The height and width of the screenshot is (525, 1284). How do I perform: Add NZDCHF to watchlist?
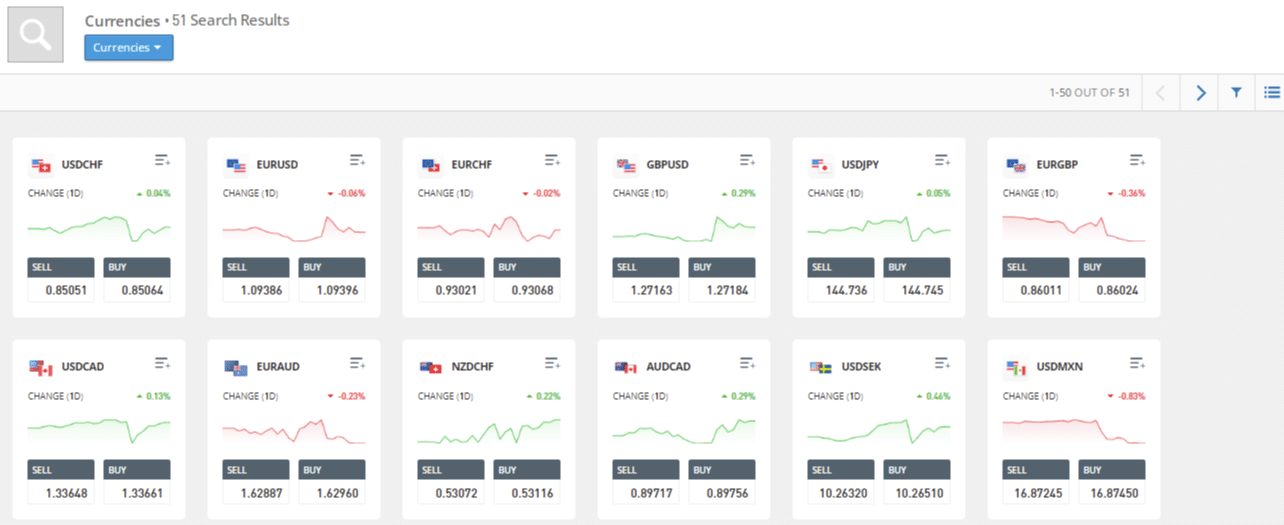[553, 362]
